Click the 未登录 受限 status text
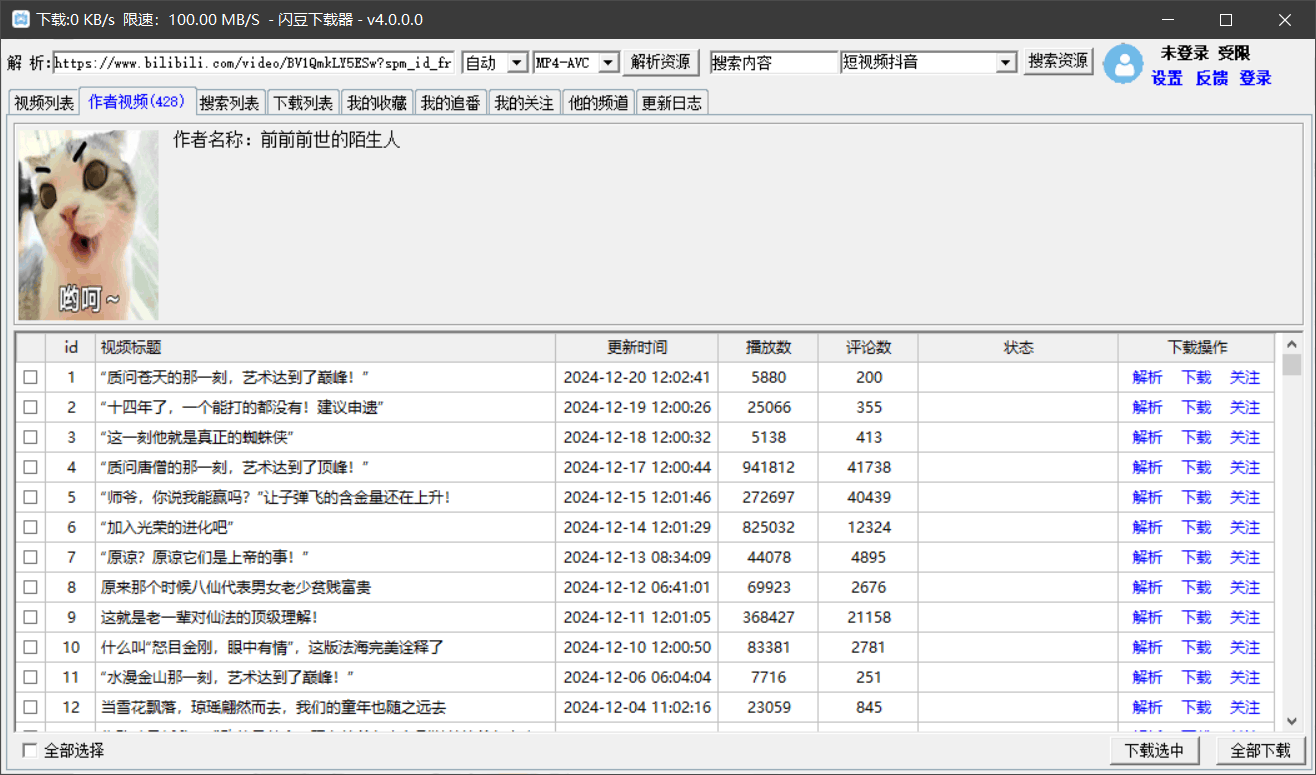This screenshot has height=775, width=1316. [1205, 53]
